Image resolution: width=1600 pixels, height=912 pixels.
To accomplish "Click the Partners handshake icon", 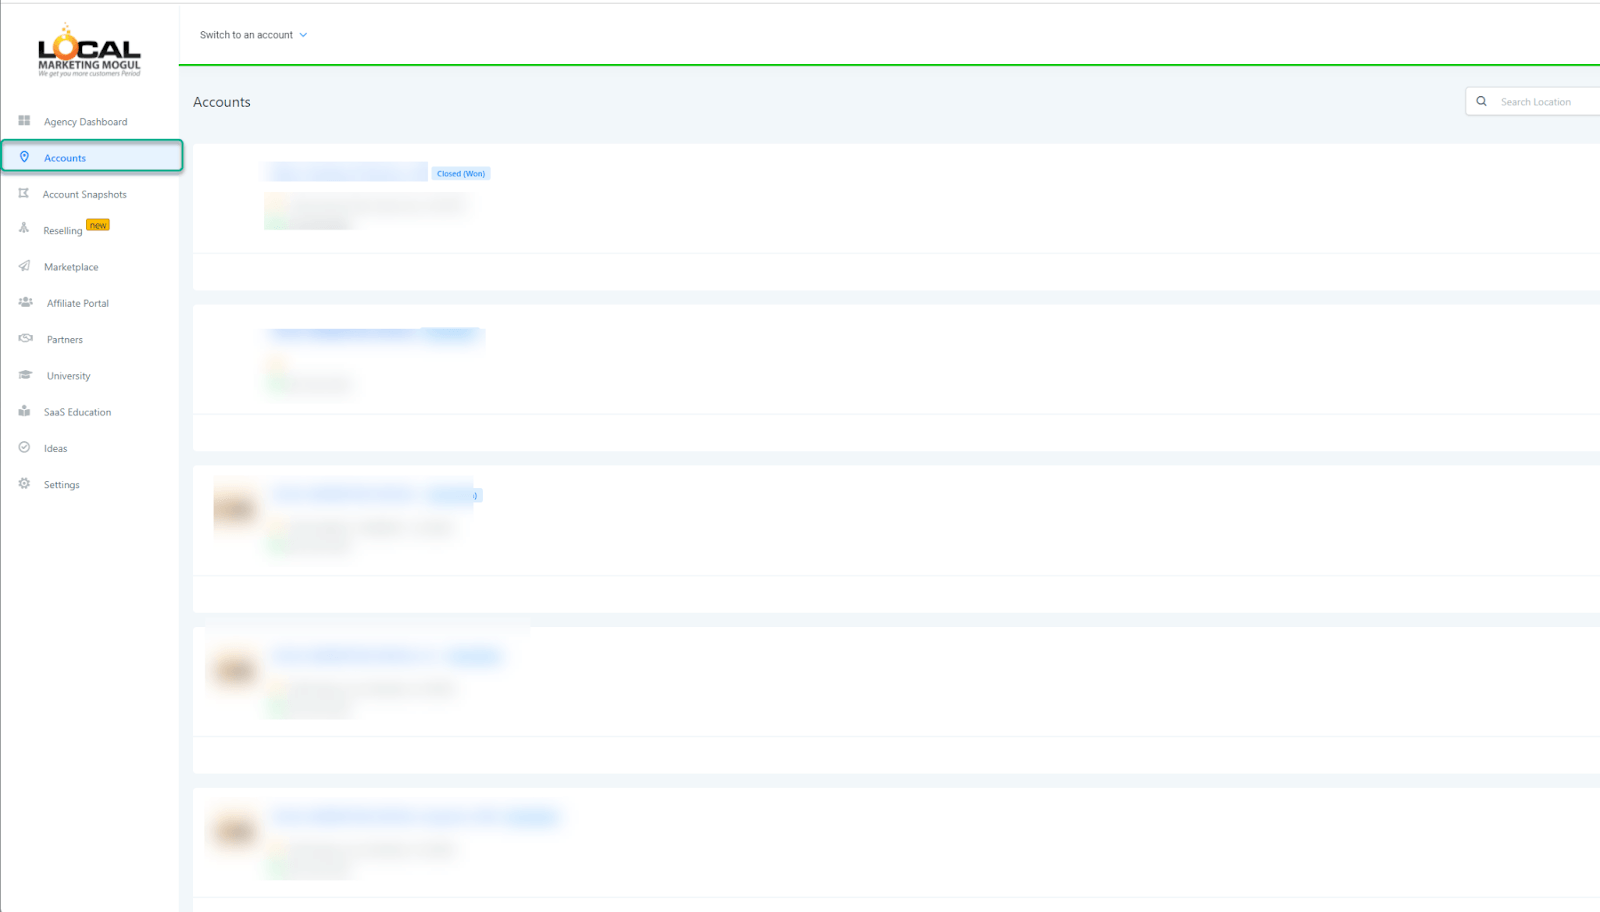I will tap(25, 338).
